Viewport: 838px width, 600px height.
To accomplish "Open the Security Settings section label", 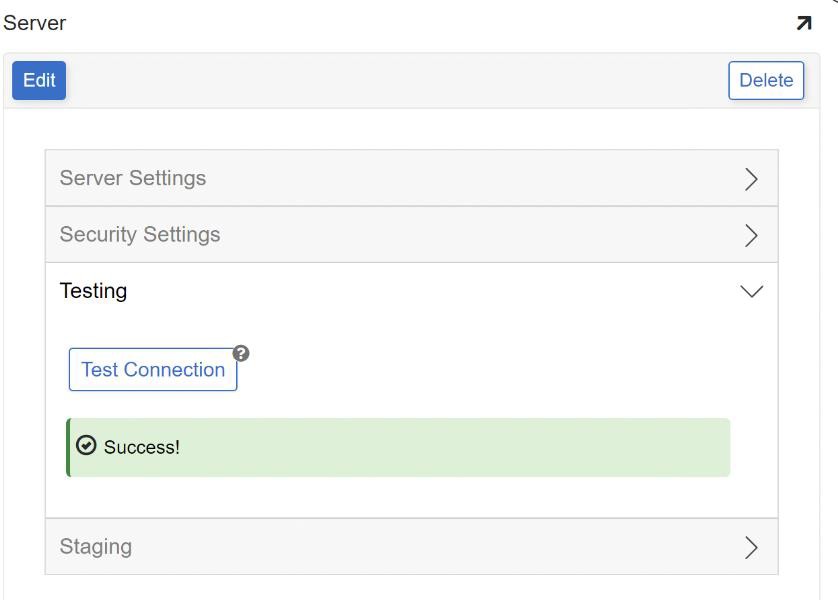I will [x=140, y=235].
